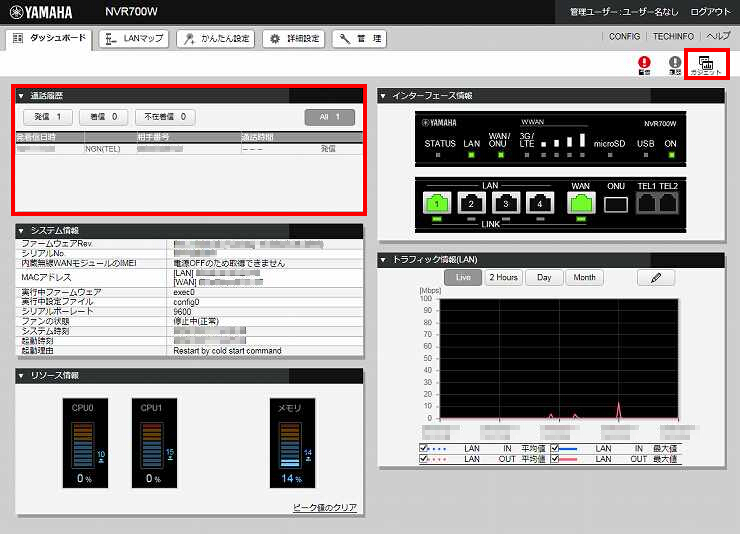Click the pencil edit icon in traffic panel
Image resolution: width=740 pixels, height=534 pixels.
coord(656,277)
